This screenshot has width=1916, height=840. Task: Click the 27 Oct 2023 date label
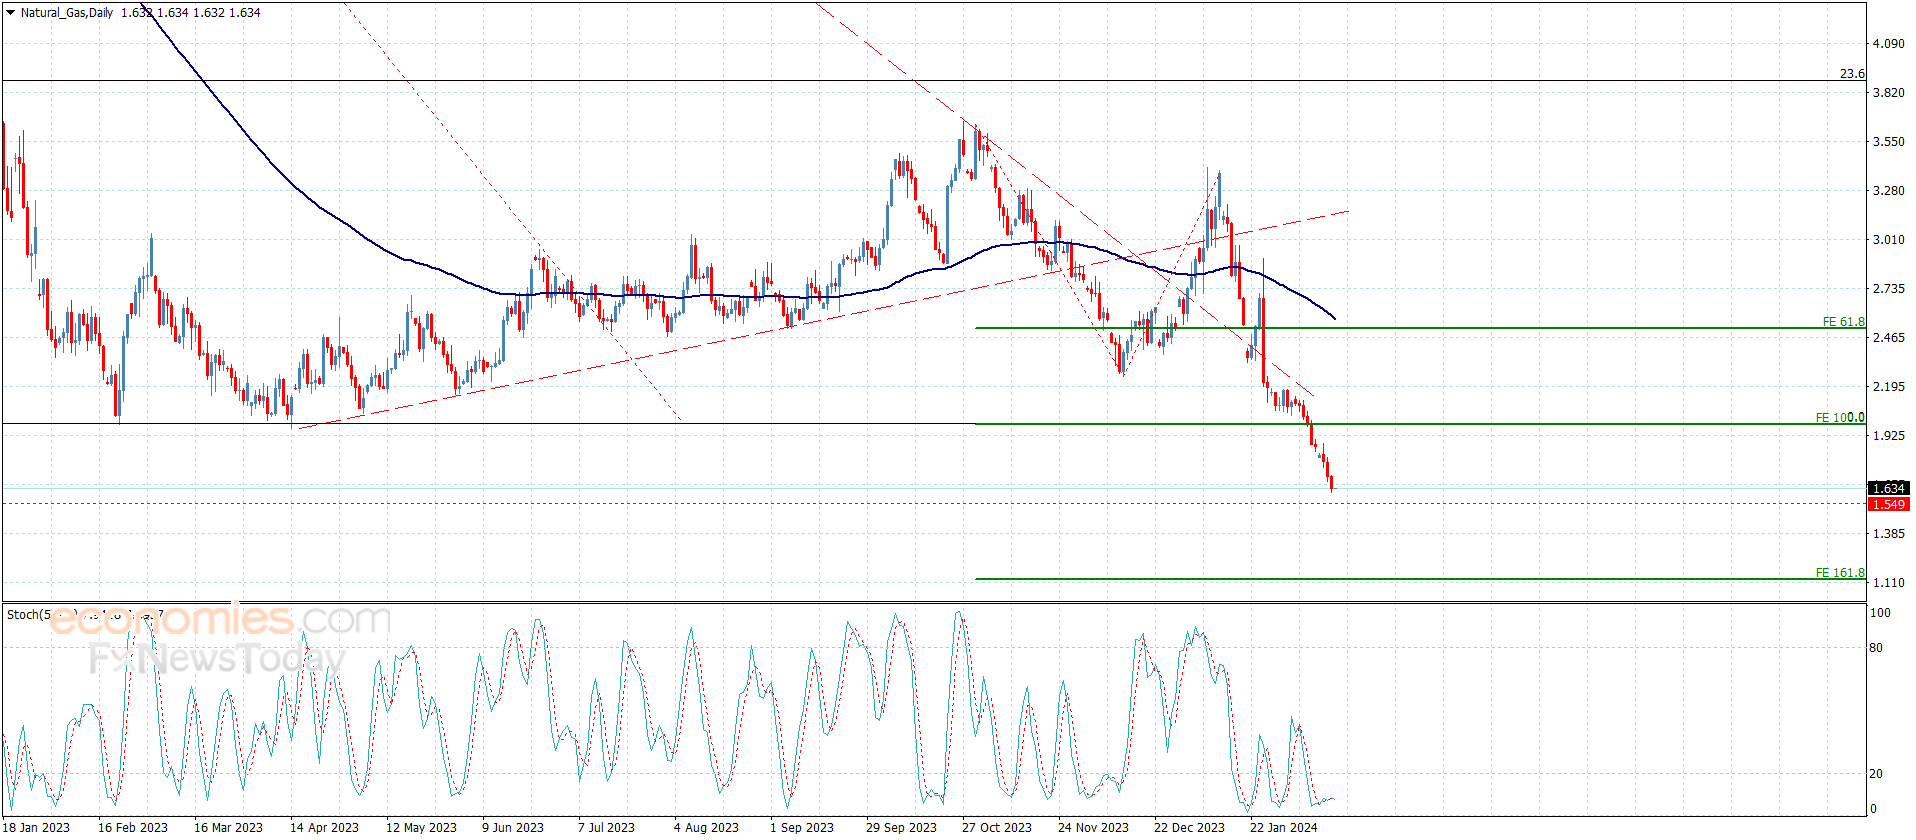pyautogui.click(x=996, y=827)
